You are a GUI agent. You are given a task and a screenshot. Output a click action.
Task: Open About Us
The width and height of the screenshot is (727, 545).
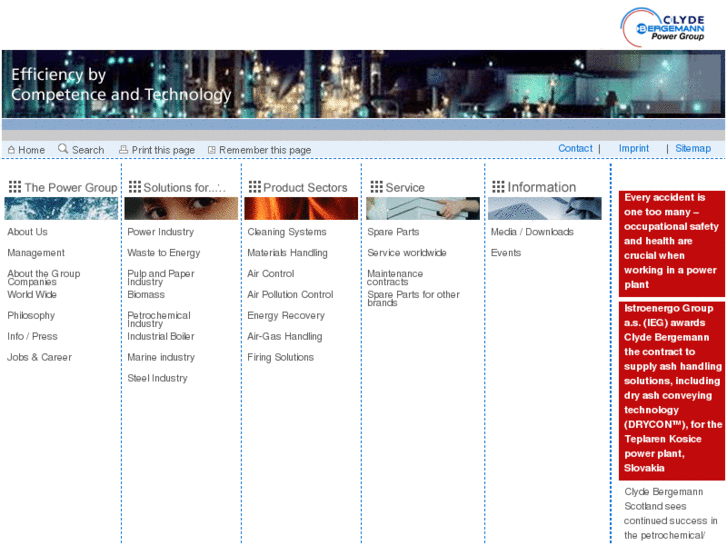coord(27,232)
